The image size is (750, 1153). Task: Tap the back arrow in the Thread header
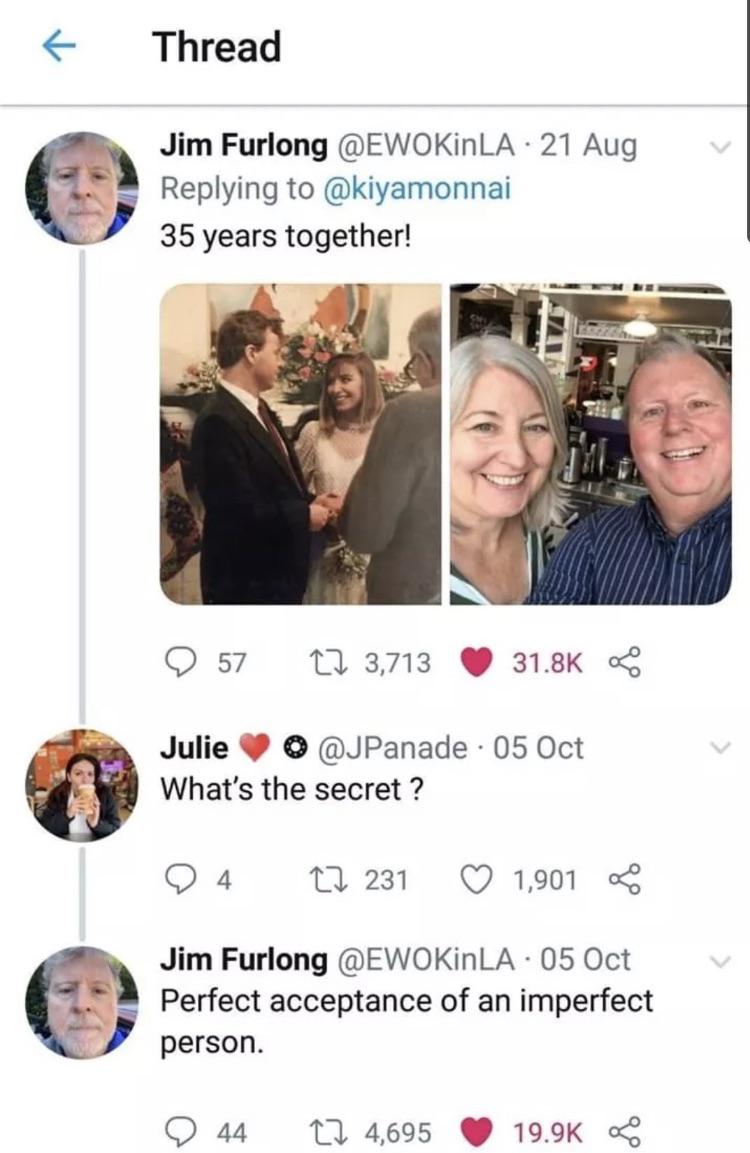click(x=61, y=48)
